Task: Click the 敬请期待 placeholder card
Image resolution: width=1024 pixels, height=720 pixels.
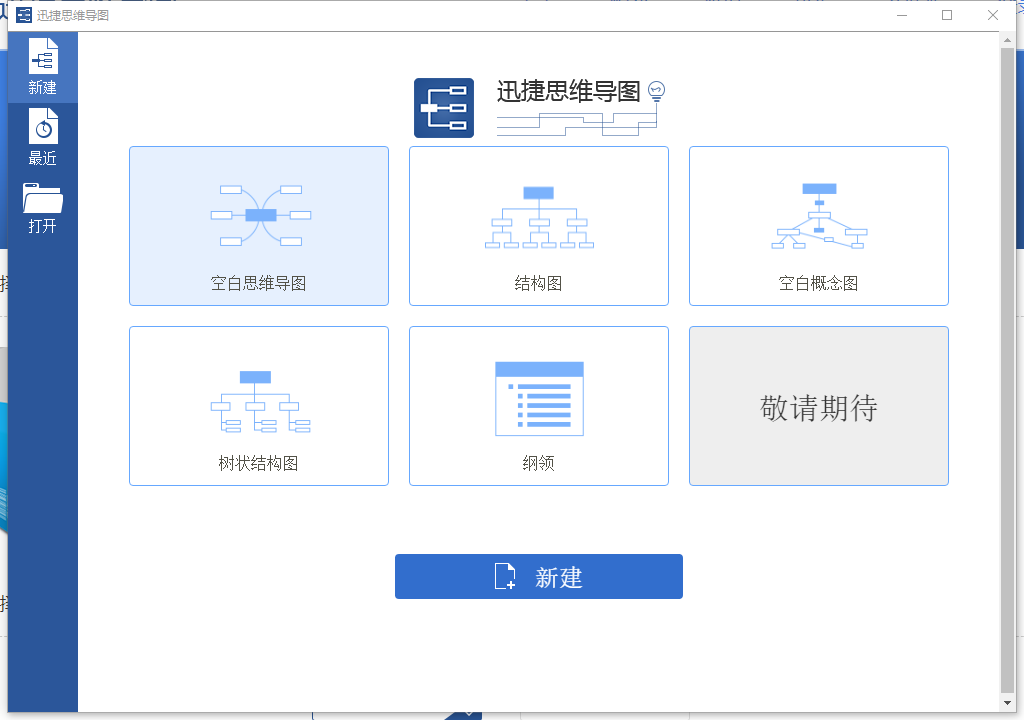Action: click(x=818, y=406)
